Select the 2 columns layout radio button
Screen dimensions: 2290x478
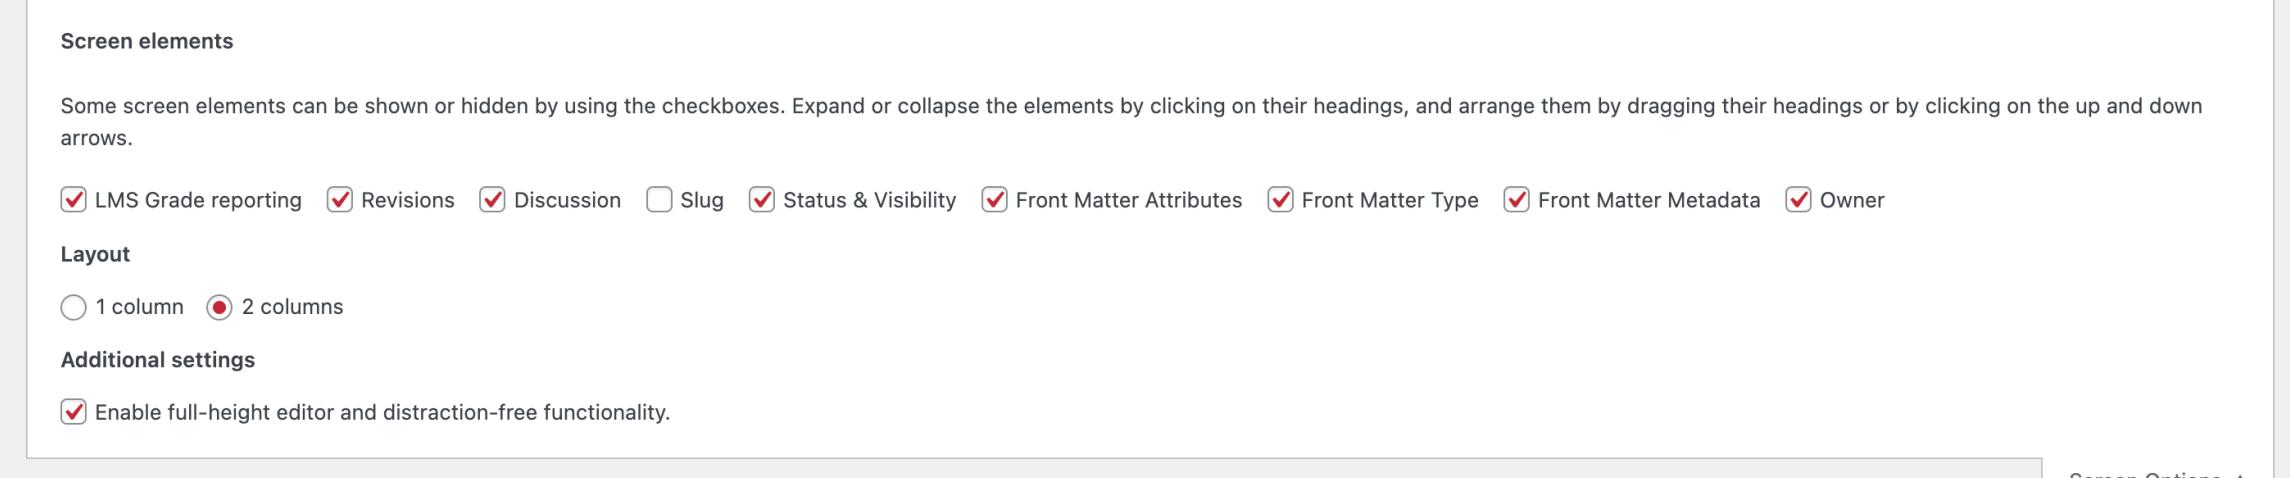[x=219, y=307]
